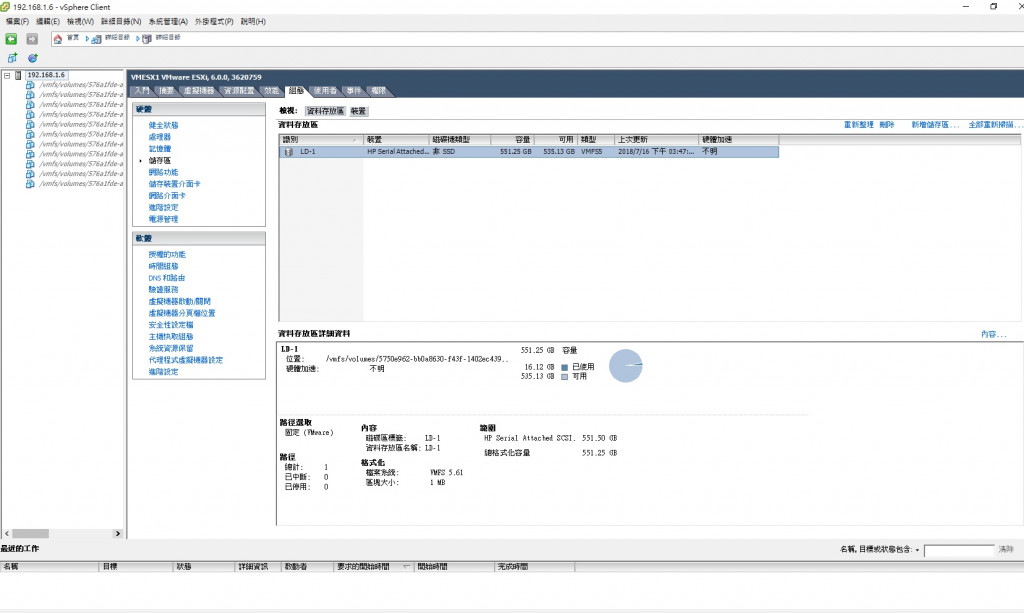Click inventory tree scrollbar right arrow
The image size is (1024, 613).
click(118, 533)
